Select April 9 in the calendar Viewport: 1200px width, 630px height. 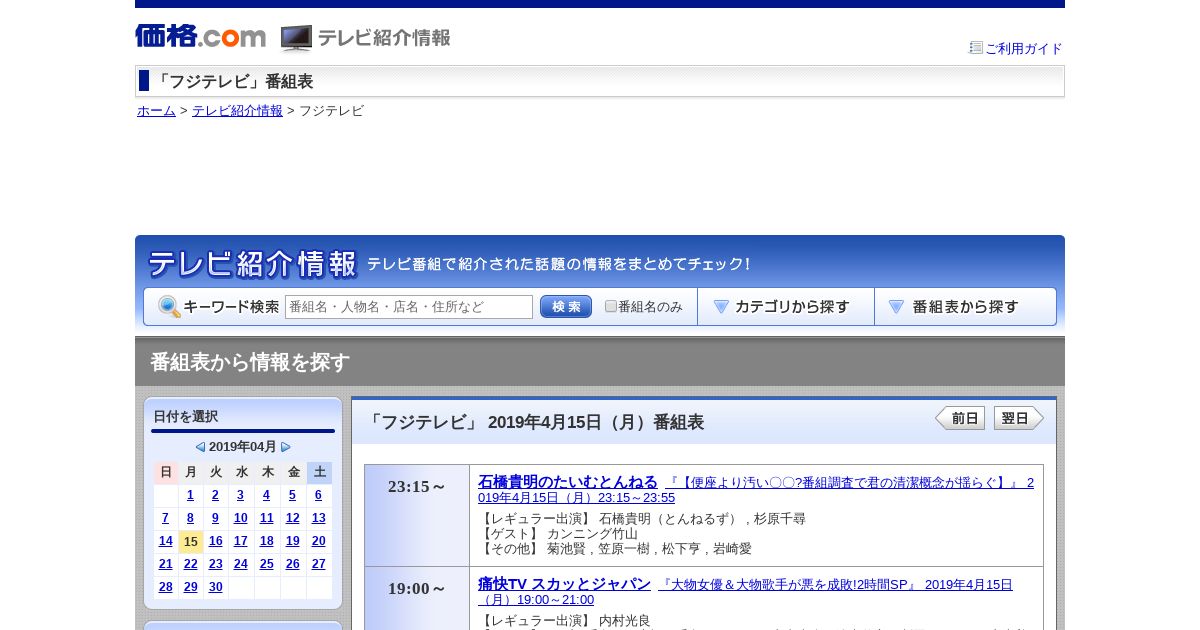point(215,518)
